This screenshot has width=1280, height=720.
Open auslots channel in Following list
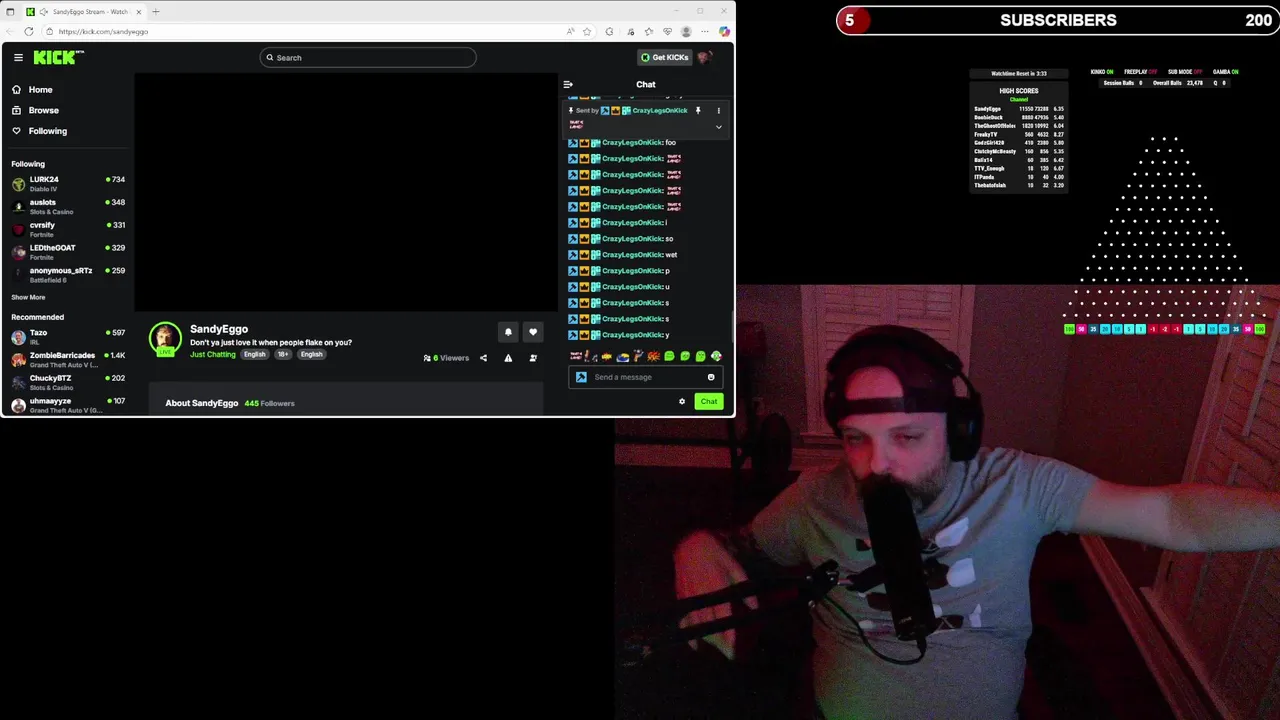(x=68, y=207)
